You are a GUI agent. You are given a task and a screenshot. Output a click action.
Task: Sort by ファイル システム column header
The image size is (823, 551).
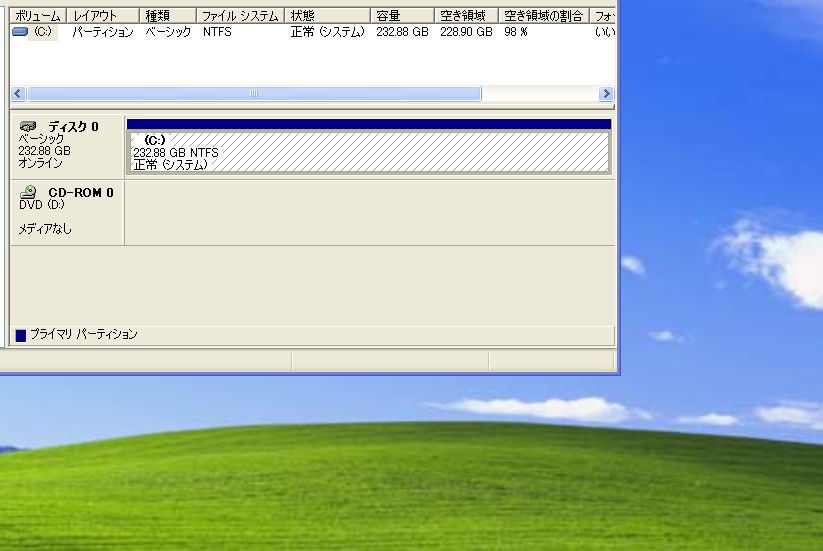(240, 16)
